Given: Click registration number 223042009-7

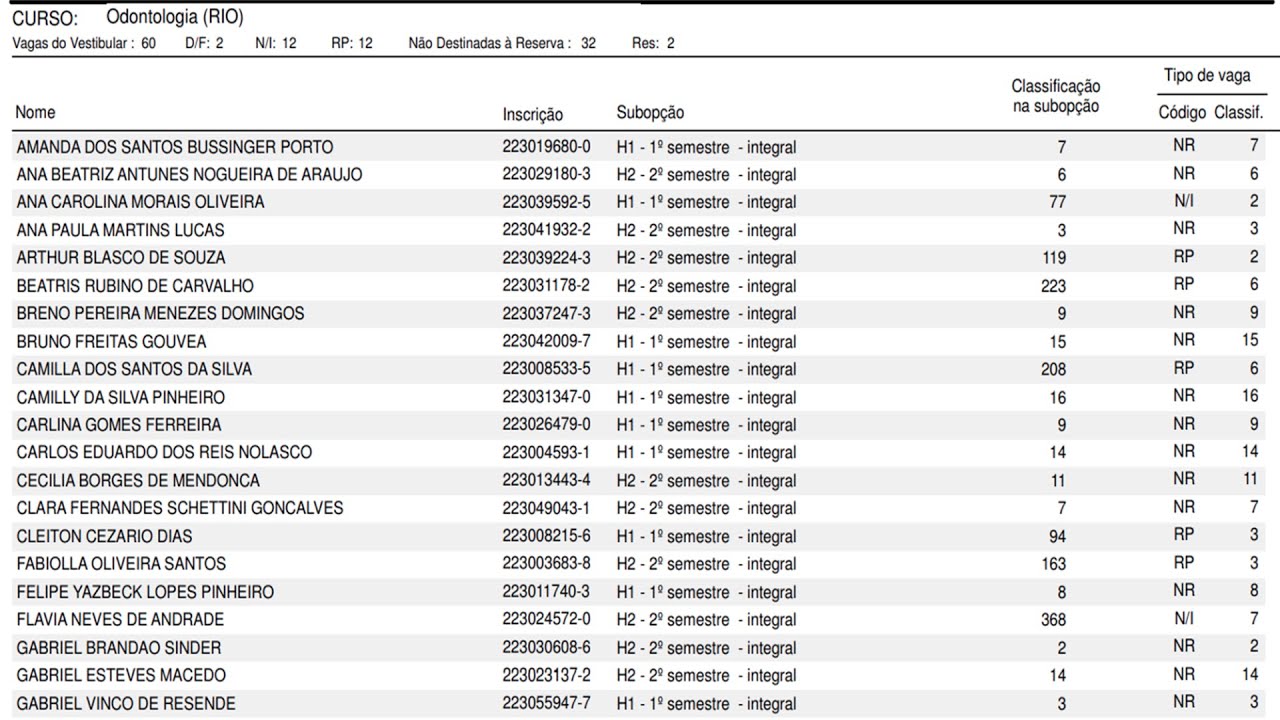Looking at the screenshot, I should pos(546,341).
